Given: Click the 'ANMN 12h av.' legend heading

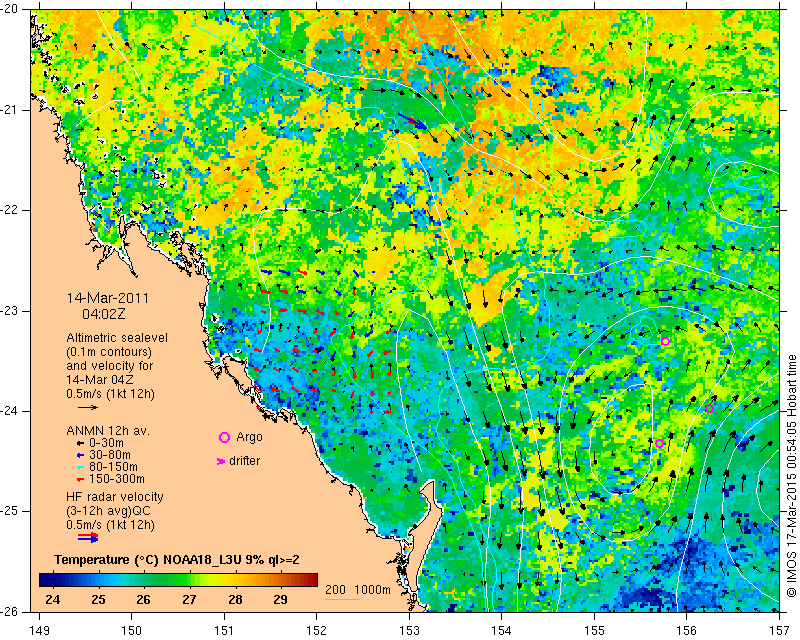Looking at the screenshot, I should [x=108, y=430].
